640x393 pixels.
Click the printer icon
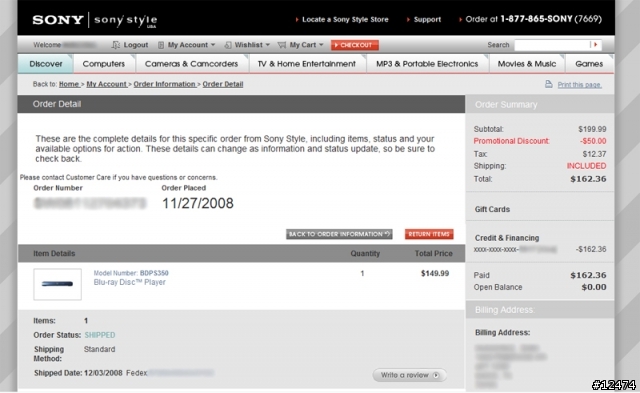tap(549, 84)
